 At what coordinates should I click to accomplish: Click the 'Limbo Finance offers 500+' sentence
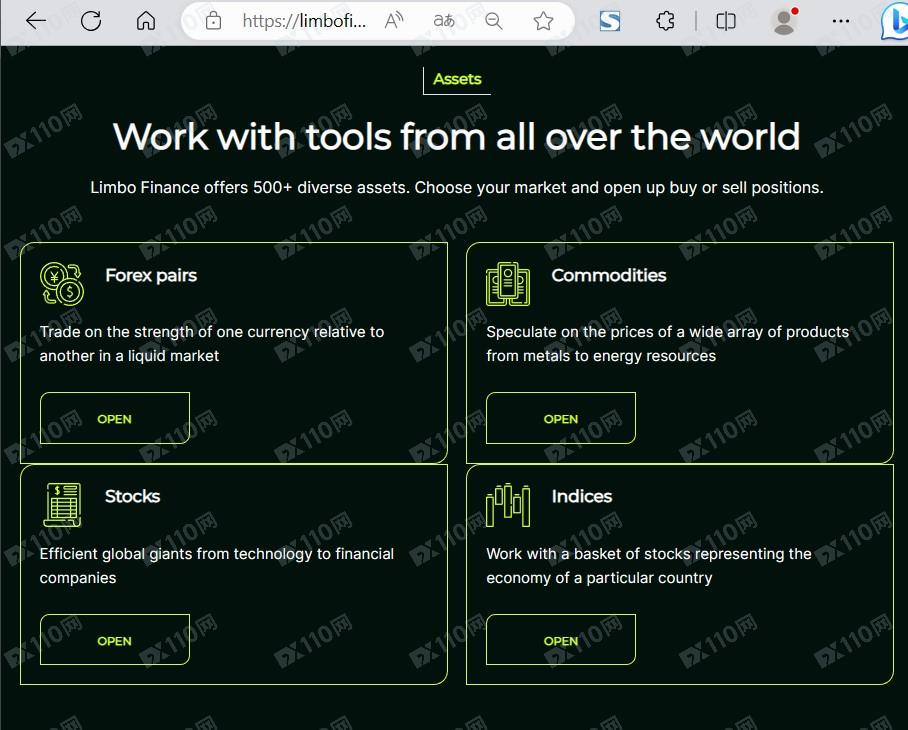pos(456,188)
